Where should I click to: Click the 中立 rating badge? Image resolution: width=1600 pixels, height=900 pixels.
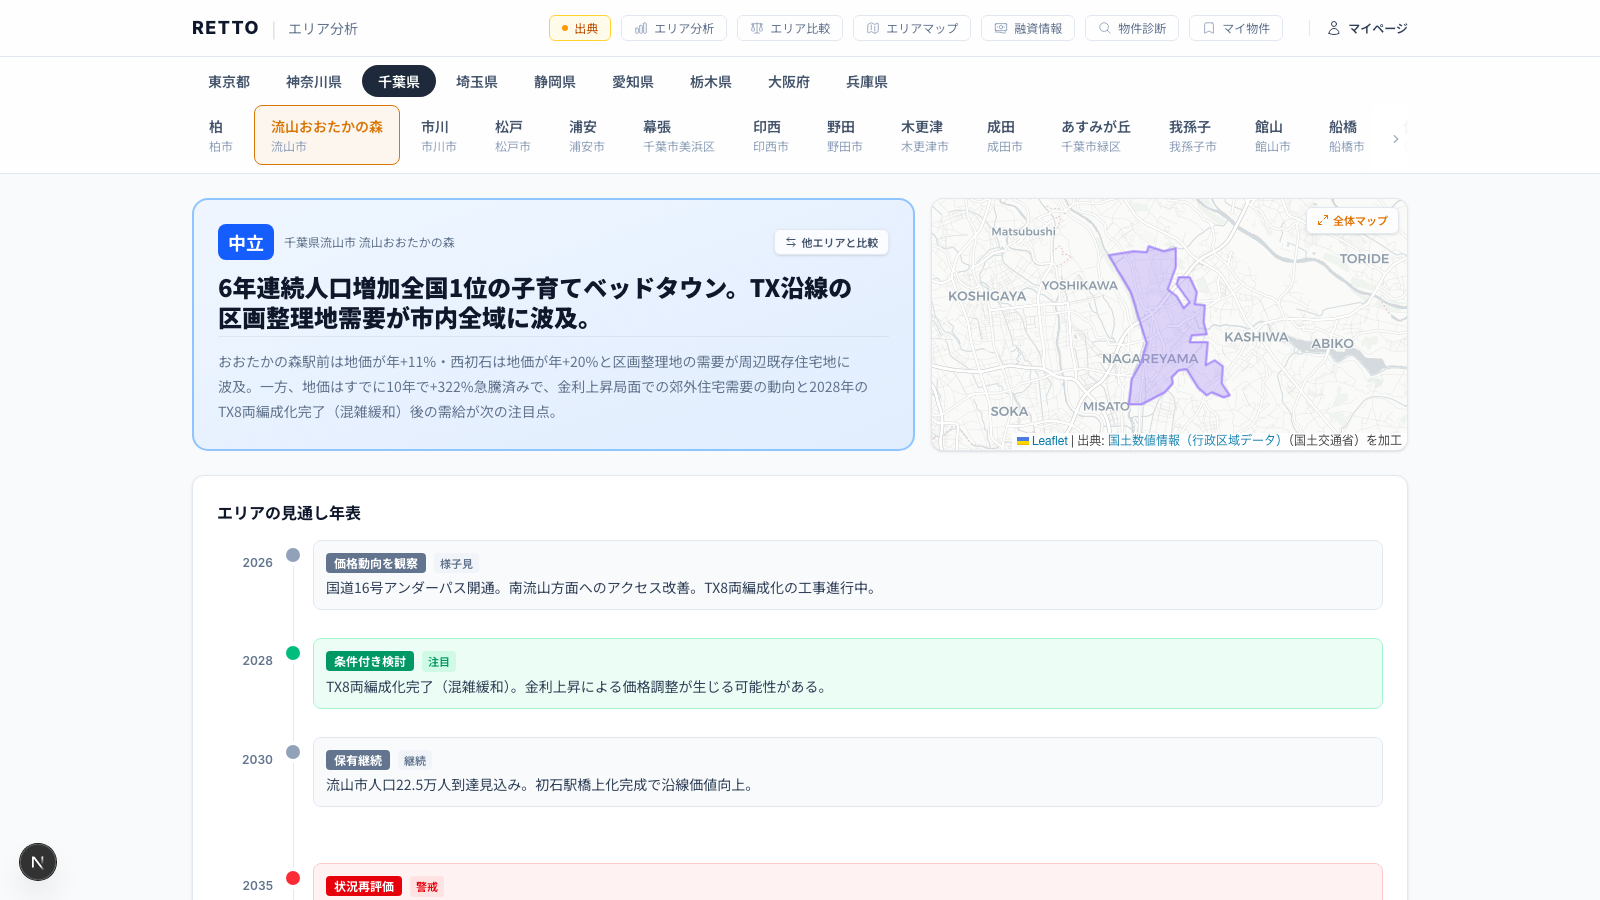[246, 242]
